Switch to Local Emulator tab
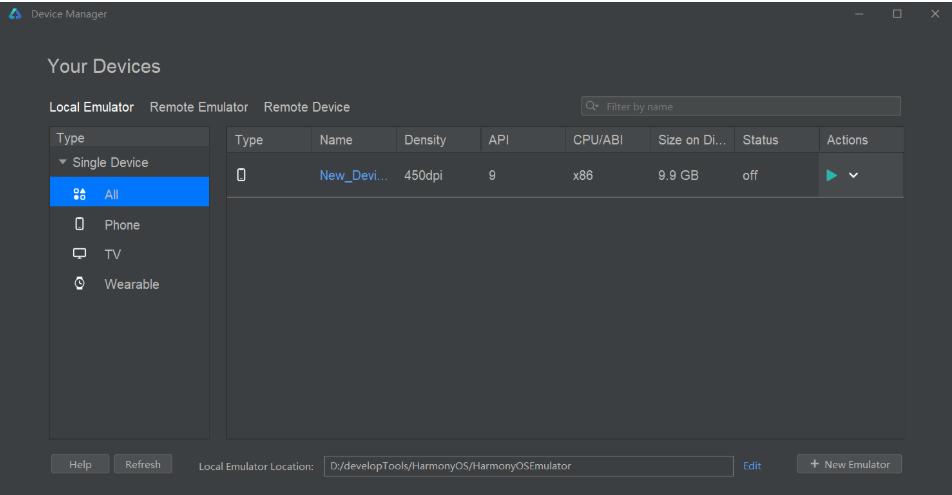Viewport: 952px width, 495px height. coord(91,107)
